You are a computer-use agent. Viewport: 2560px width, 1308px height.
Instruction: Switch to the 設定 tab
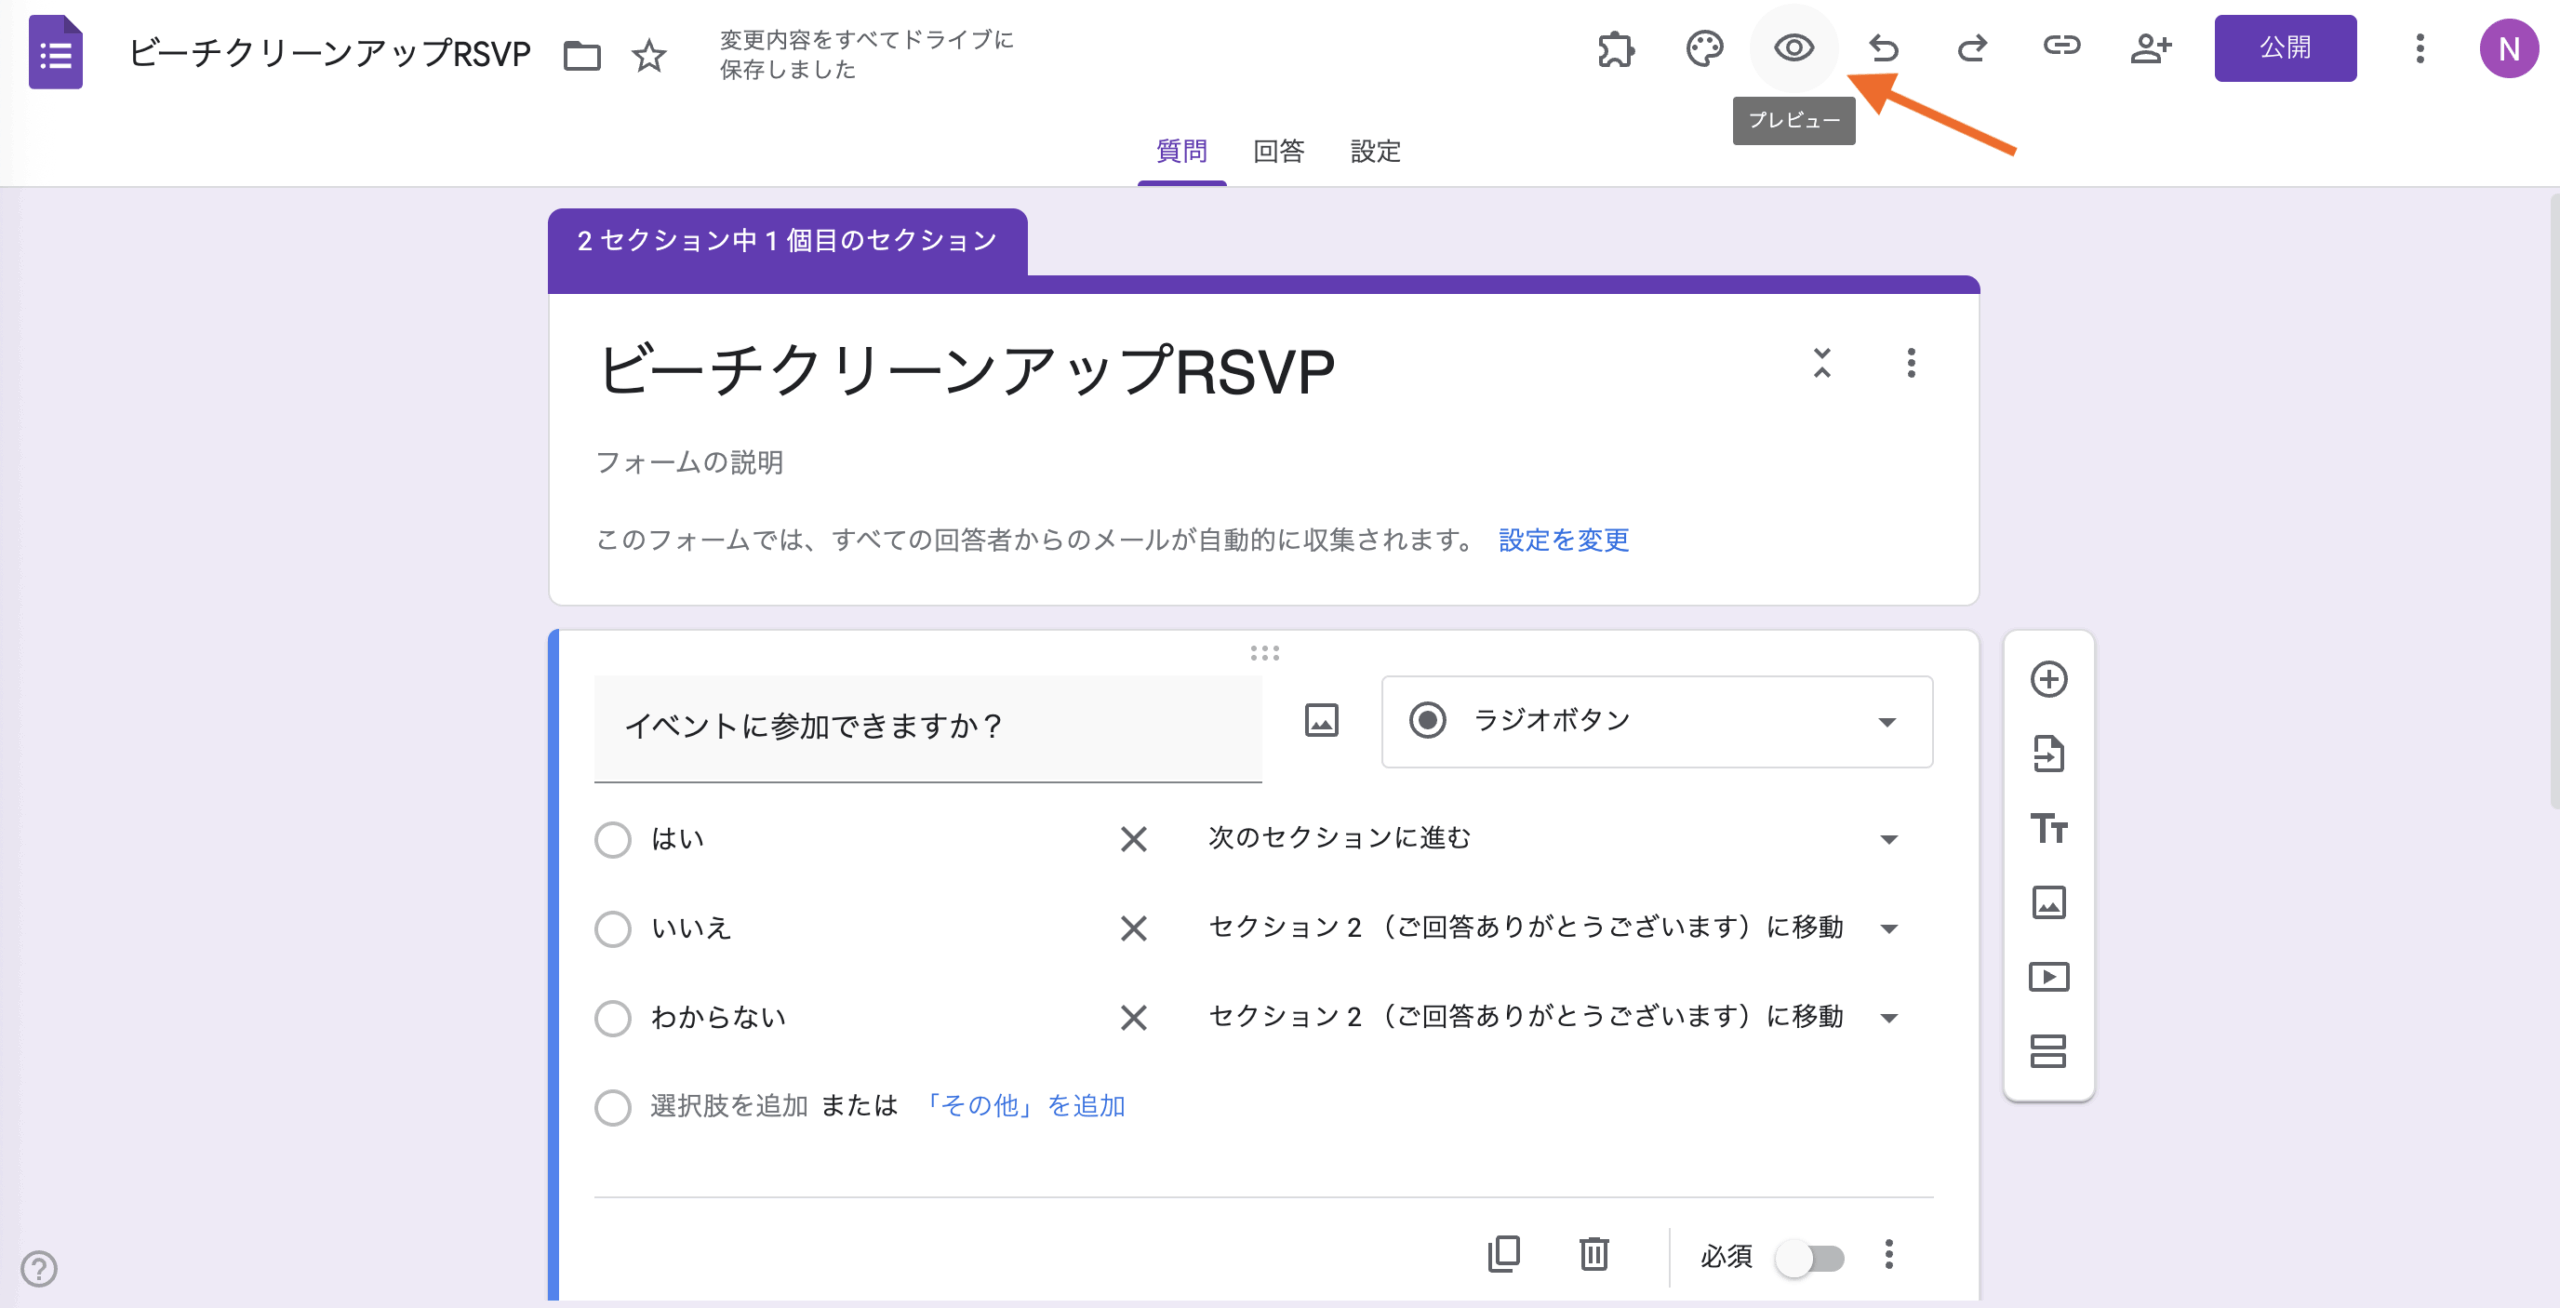1375,151
